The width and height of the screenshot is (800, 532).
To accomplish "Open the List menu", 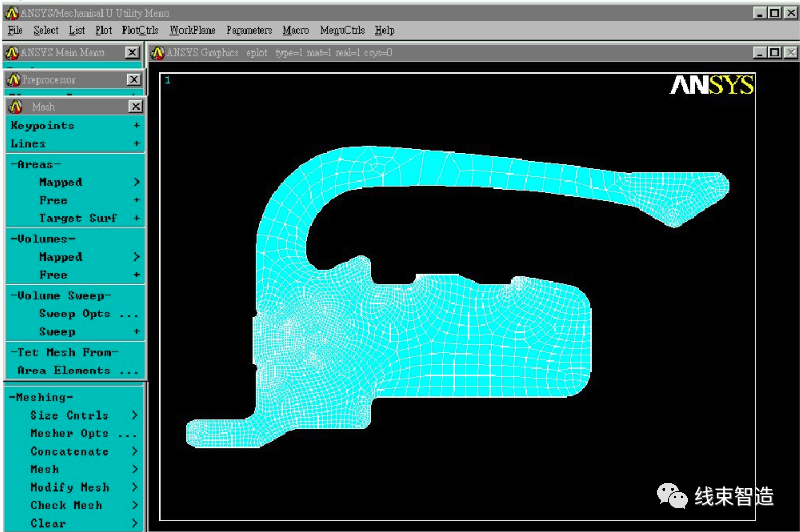I will tap(77, 31).
